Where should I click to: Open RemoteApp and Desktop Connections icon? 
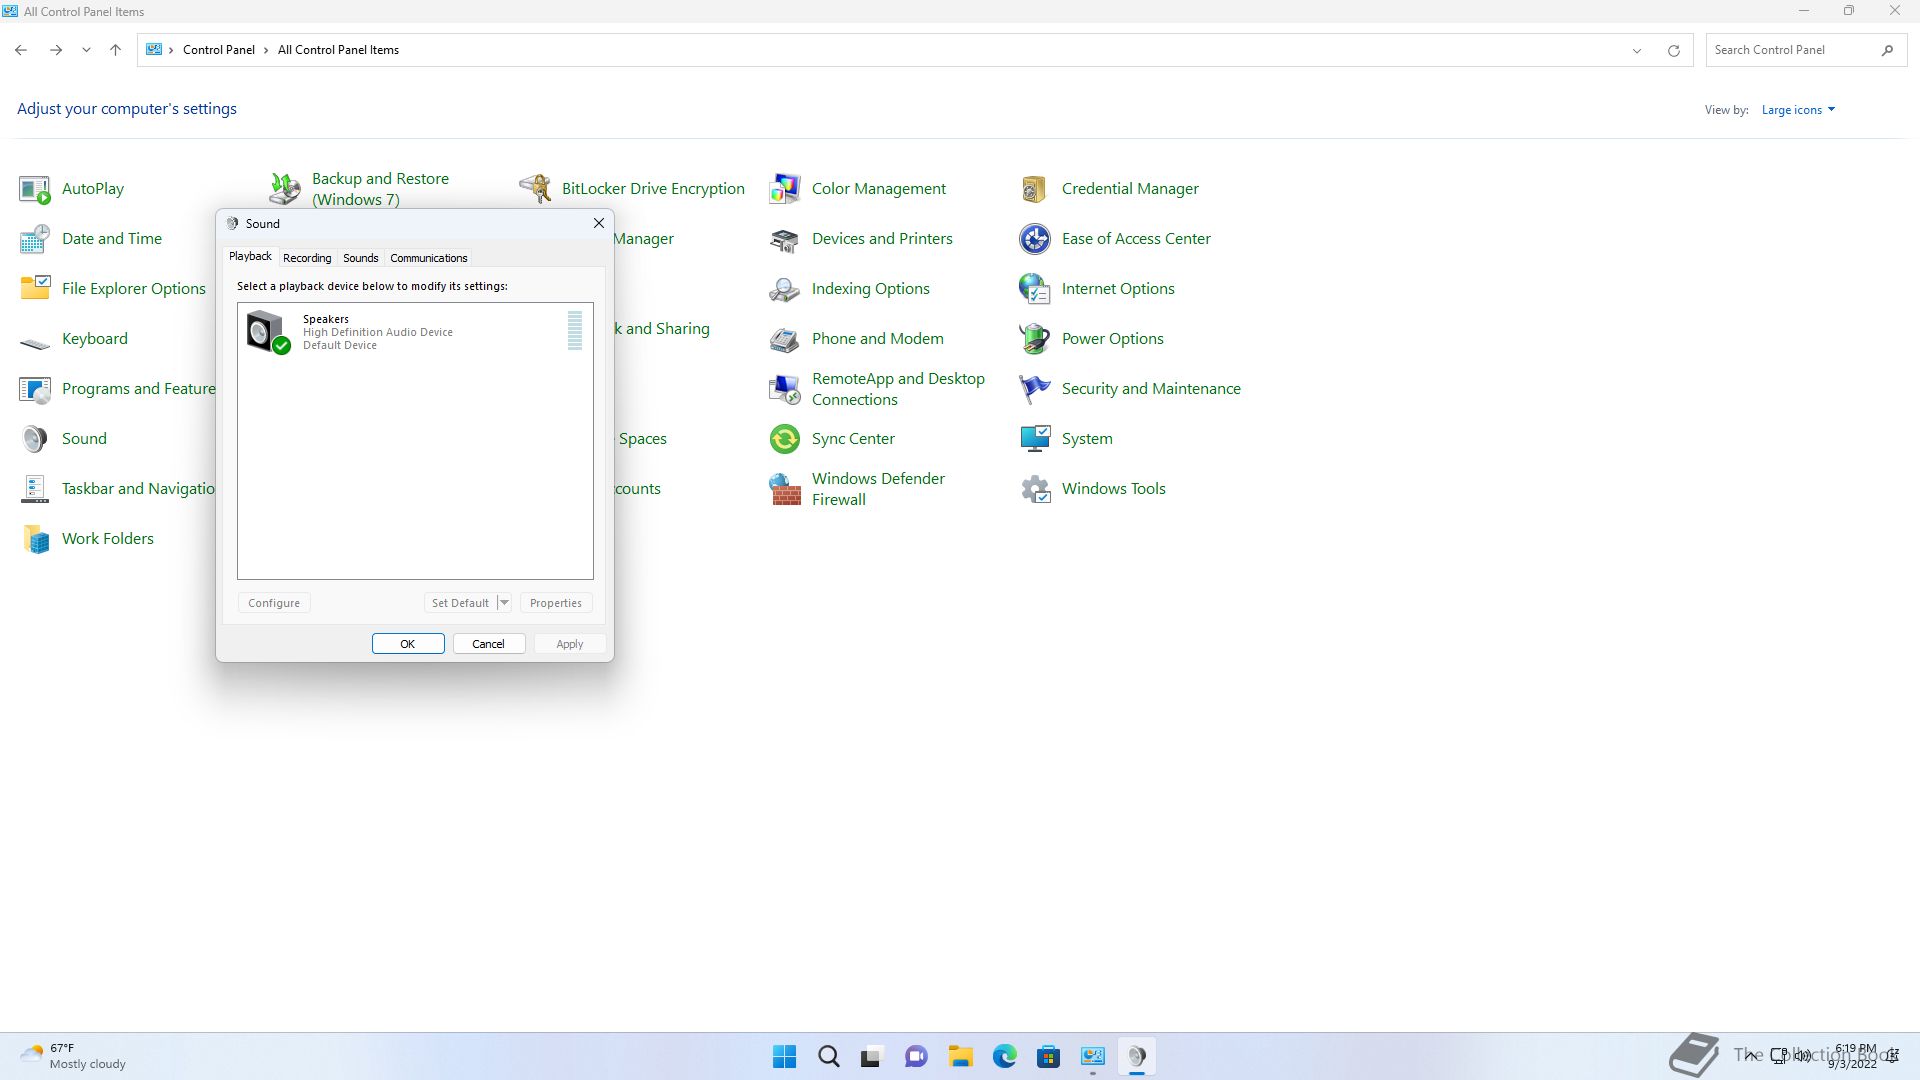click(x=785, y=389)
